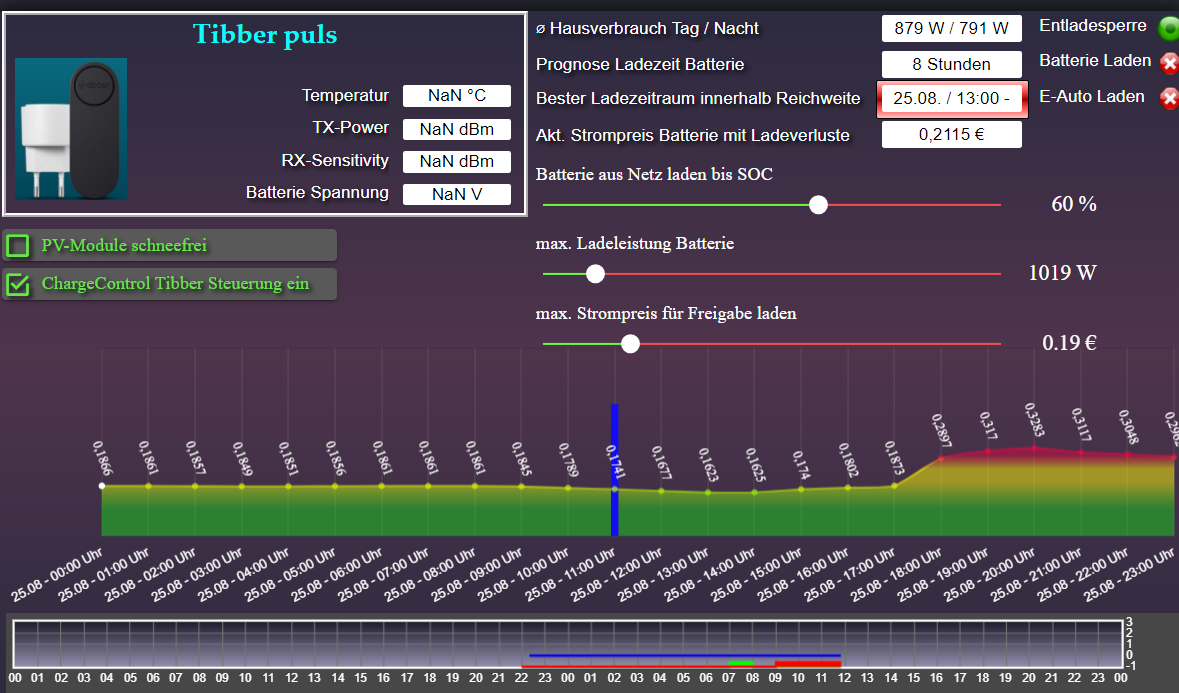Image resolution: width=1179 pixels, height=693 pixels.
Task: Click the Batterie aus Netz laden bis SOC label
Action: pyautogui.click(x=654, y=174)
